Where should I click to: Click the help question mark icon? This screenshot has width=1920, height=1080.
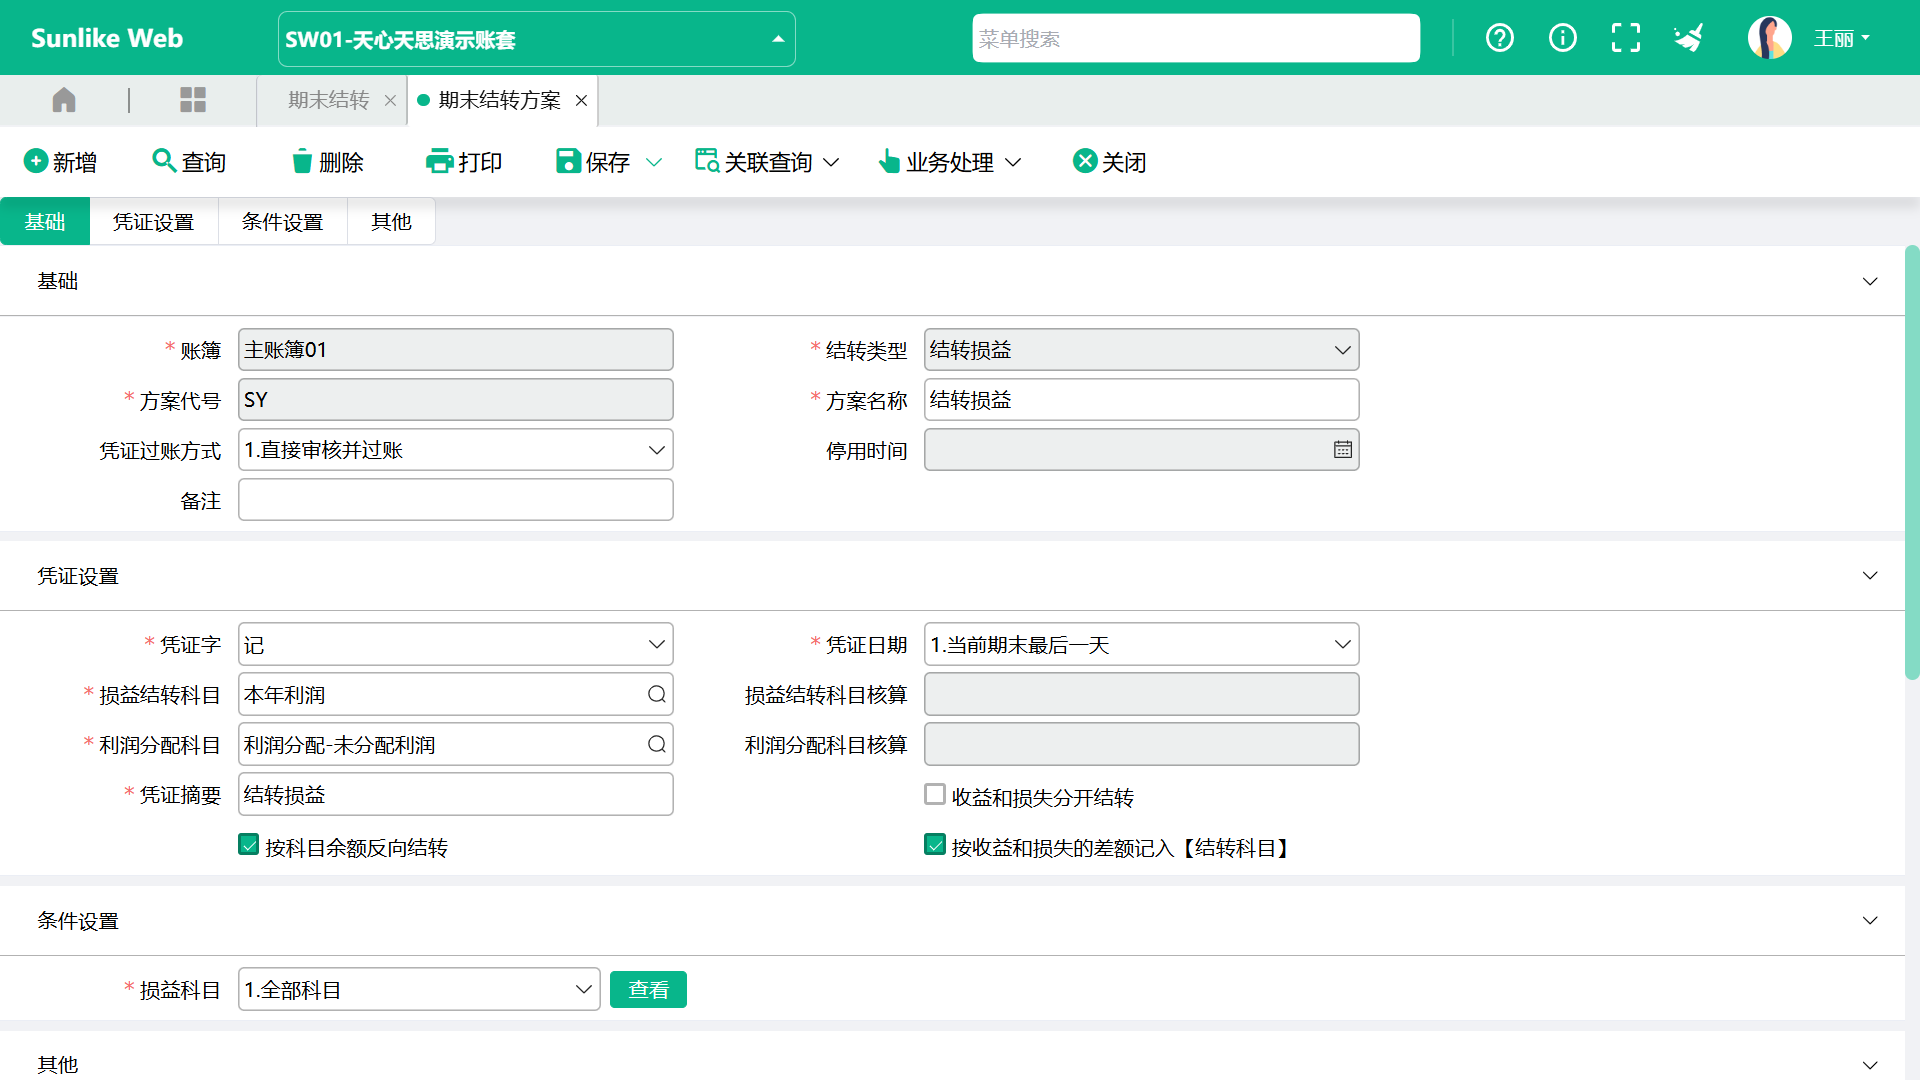(1499, 38)
